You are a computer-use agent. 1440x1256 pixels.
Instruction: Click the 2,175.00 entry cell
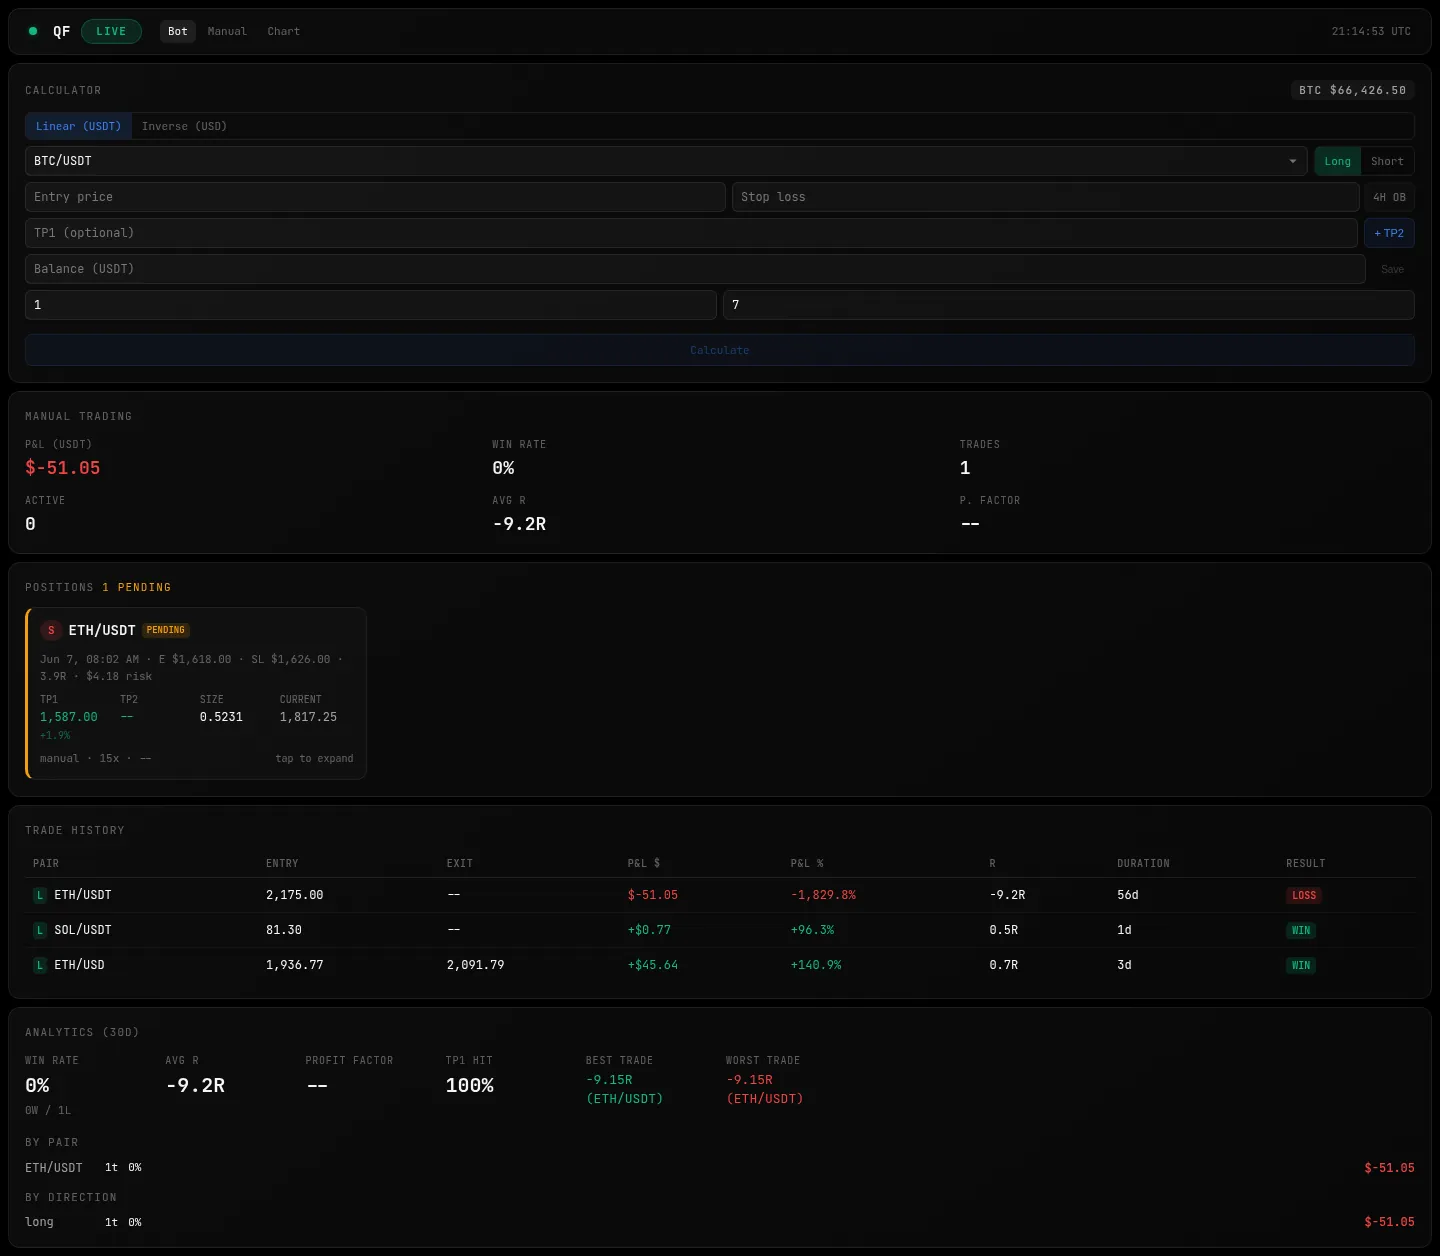coord(295,895)
